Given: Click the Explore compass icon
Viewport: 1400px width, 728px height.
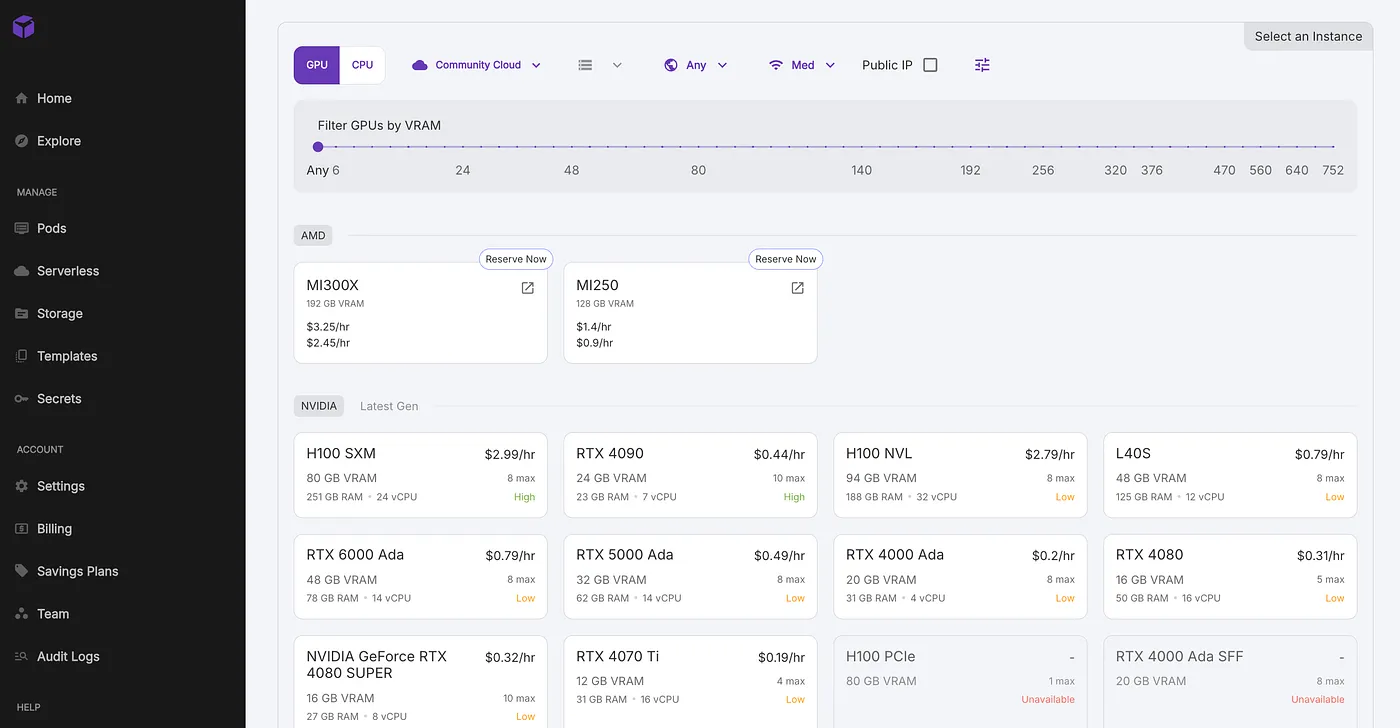Looking at the screenshot, I should tap(22, 141).
